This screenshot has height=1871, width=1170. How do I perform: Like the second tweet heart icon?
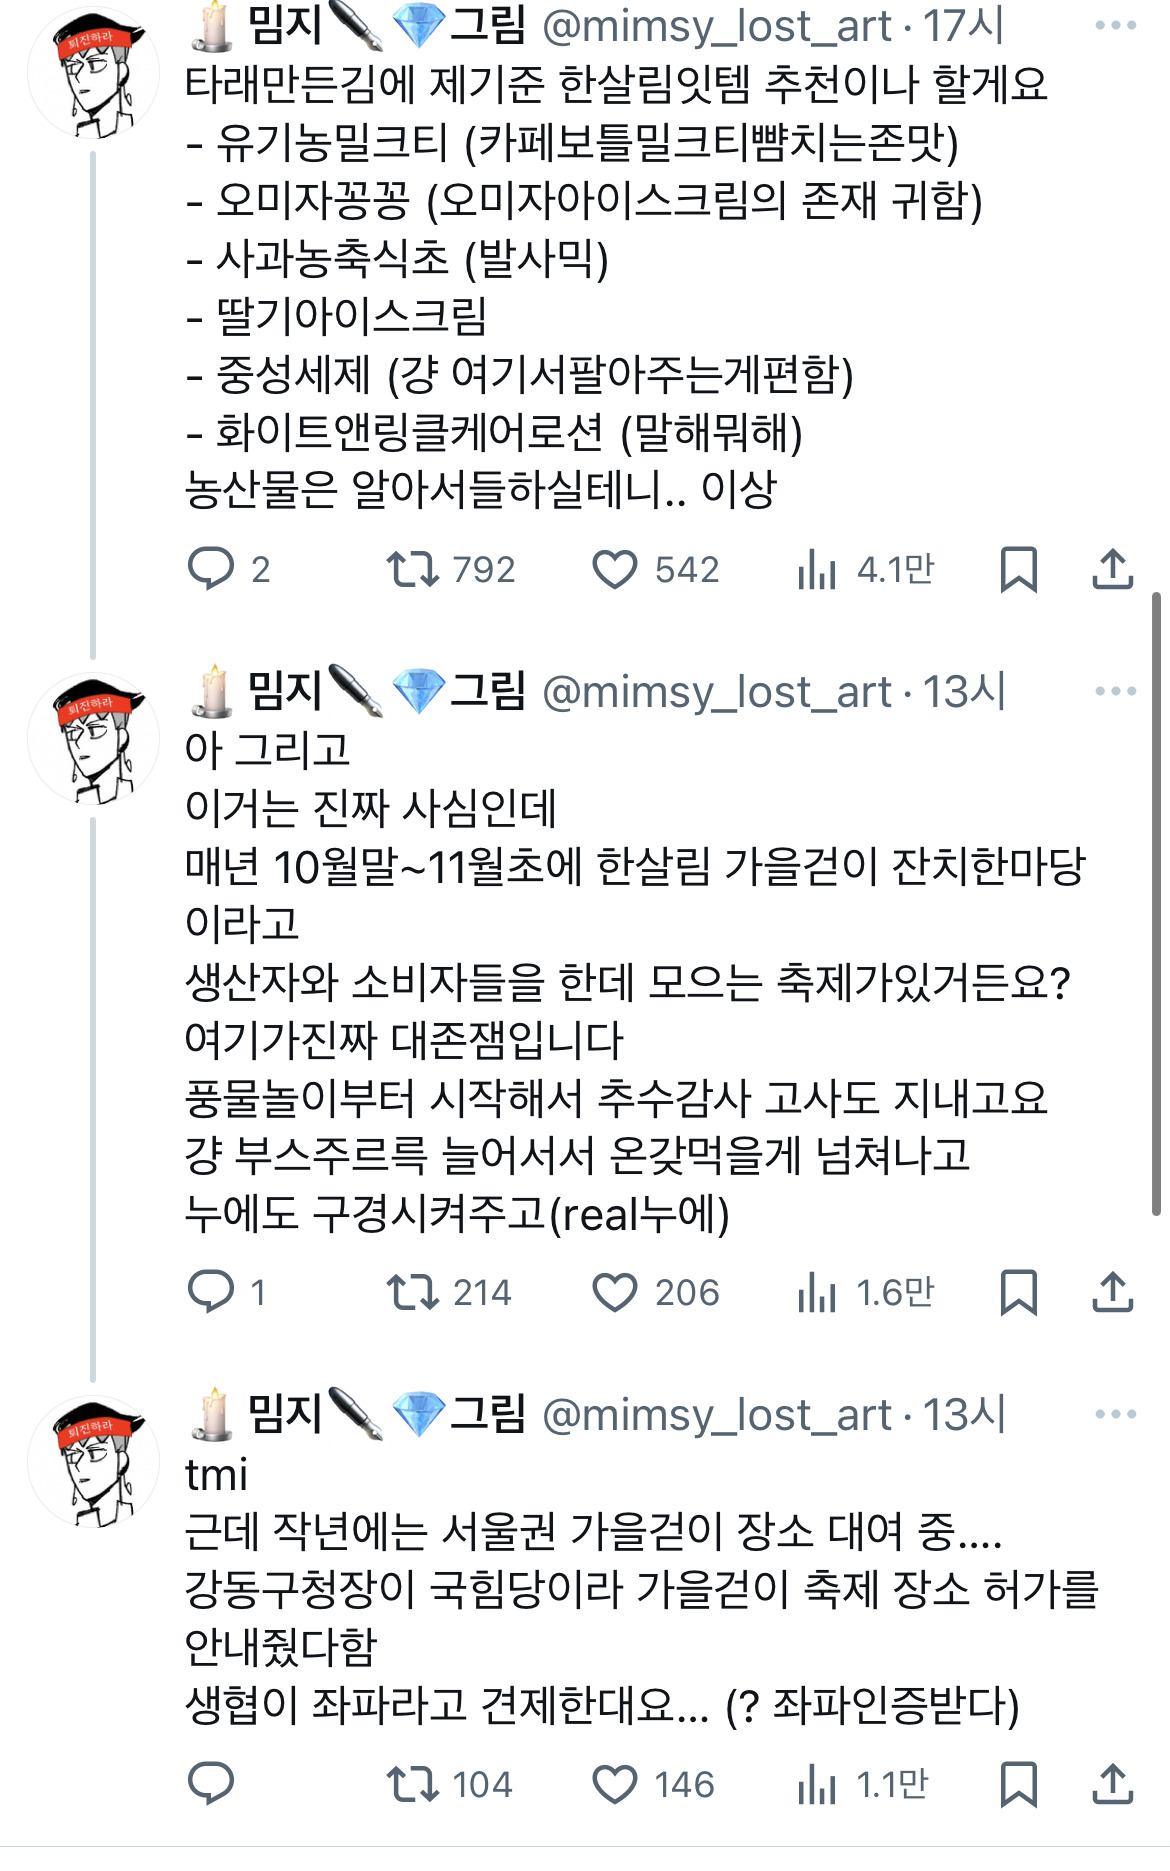coord(618,1295)
